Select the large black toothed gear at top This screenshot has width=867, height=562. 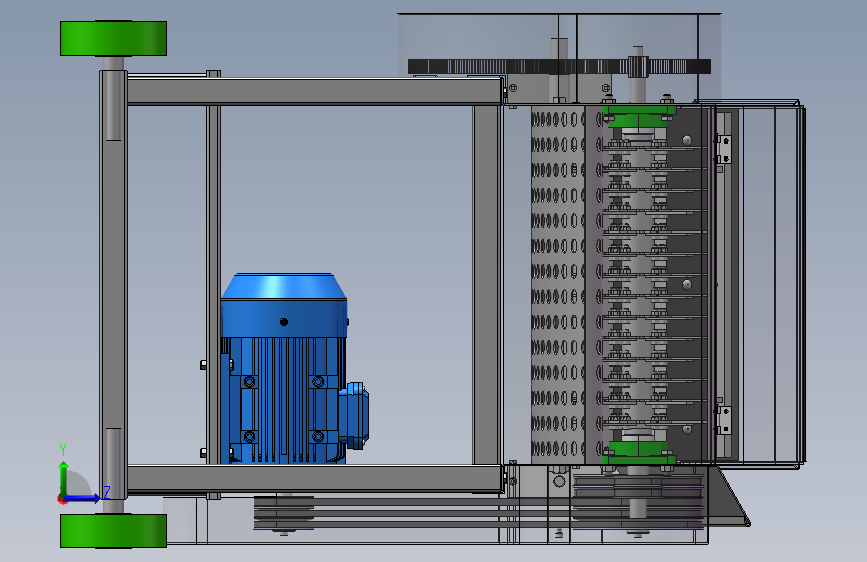(559, 67)
